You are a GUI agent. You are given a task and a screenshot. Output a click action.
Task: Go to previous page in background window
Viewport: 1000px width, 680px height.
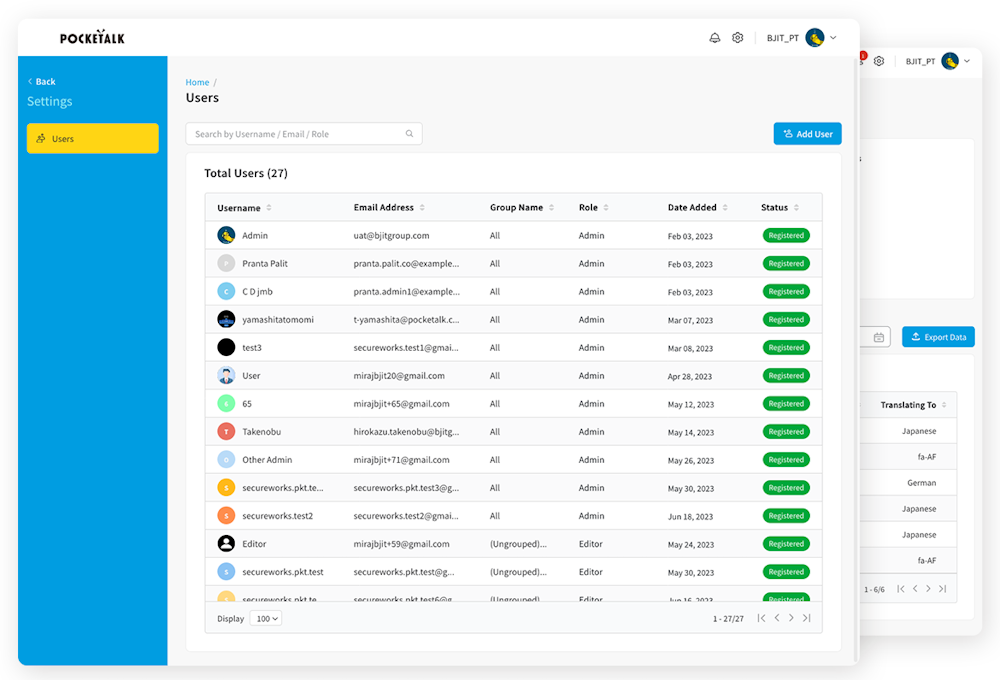coord(915,589)
